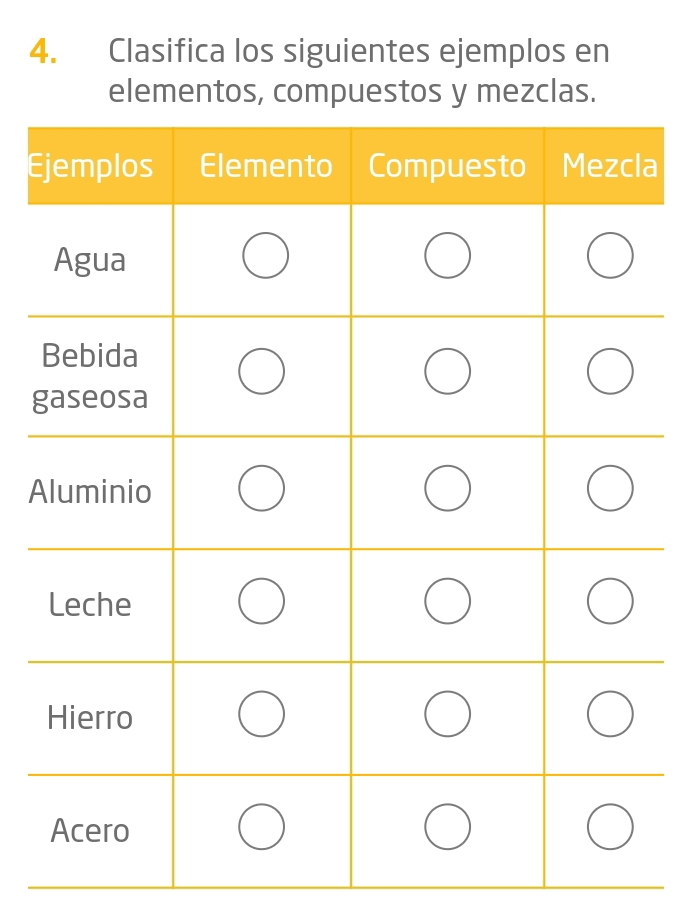The width and height of the screenshot is (680, 905).
Task: Mark Agua as Elemento
Action: [x=265, y=256]
